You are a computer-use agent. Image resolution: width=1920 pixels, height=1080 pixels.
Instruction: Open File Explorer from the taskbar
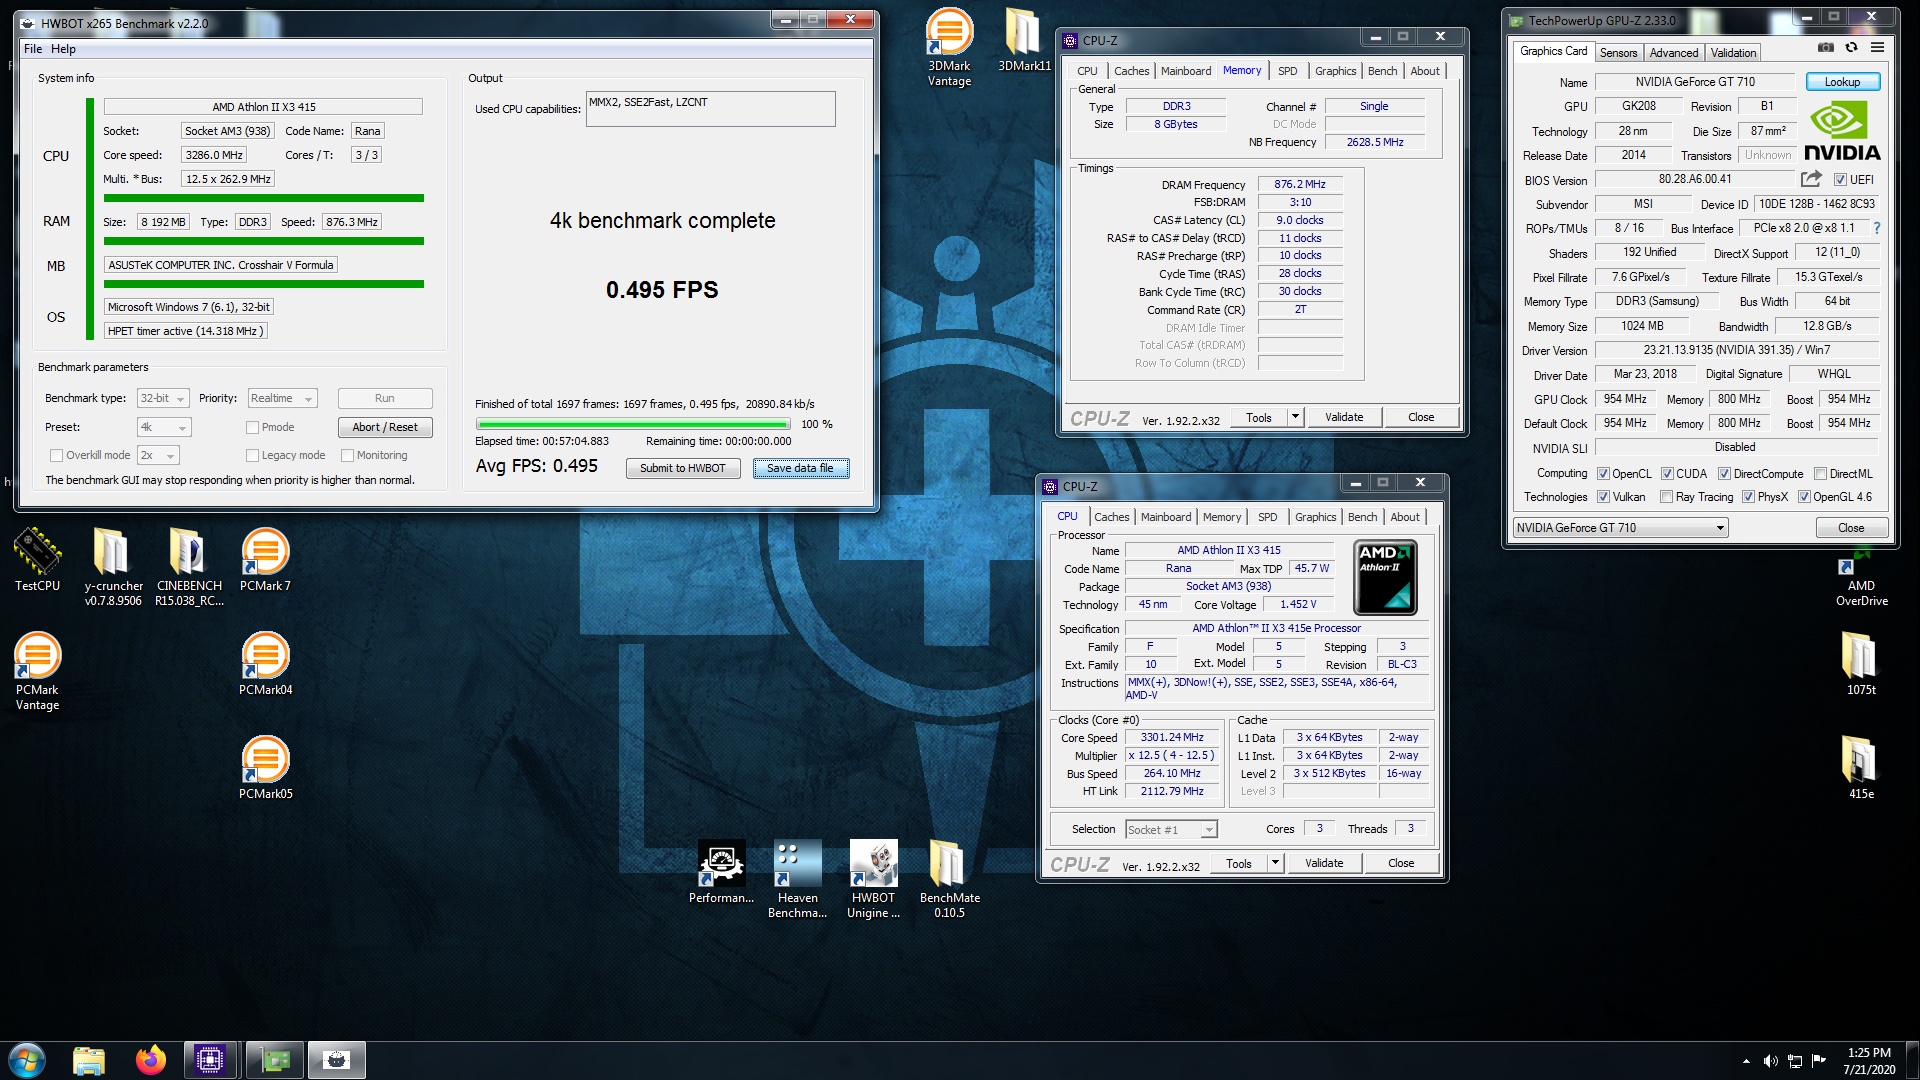89,1060
